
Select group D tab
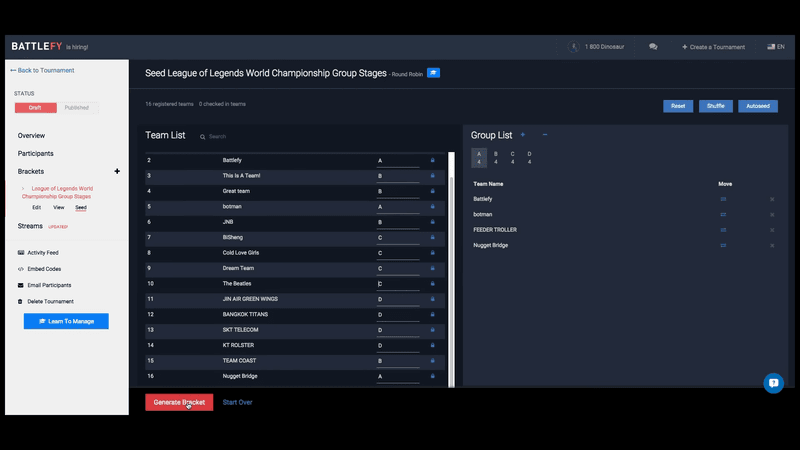(529, 158)
